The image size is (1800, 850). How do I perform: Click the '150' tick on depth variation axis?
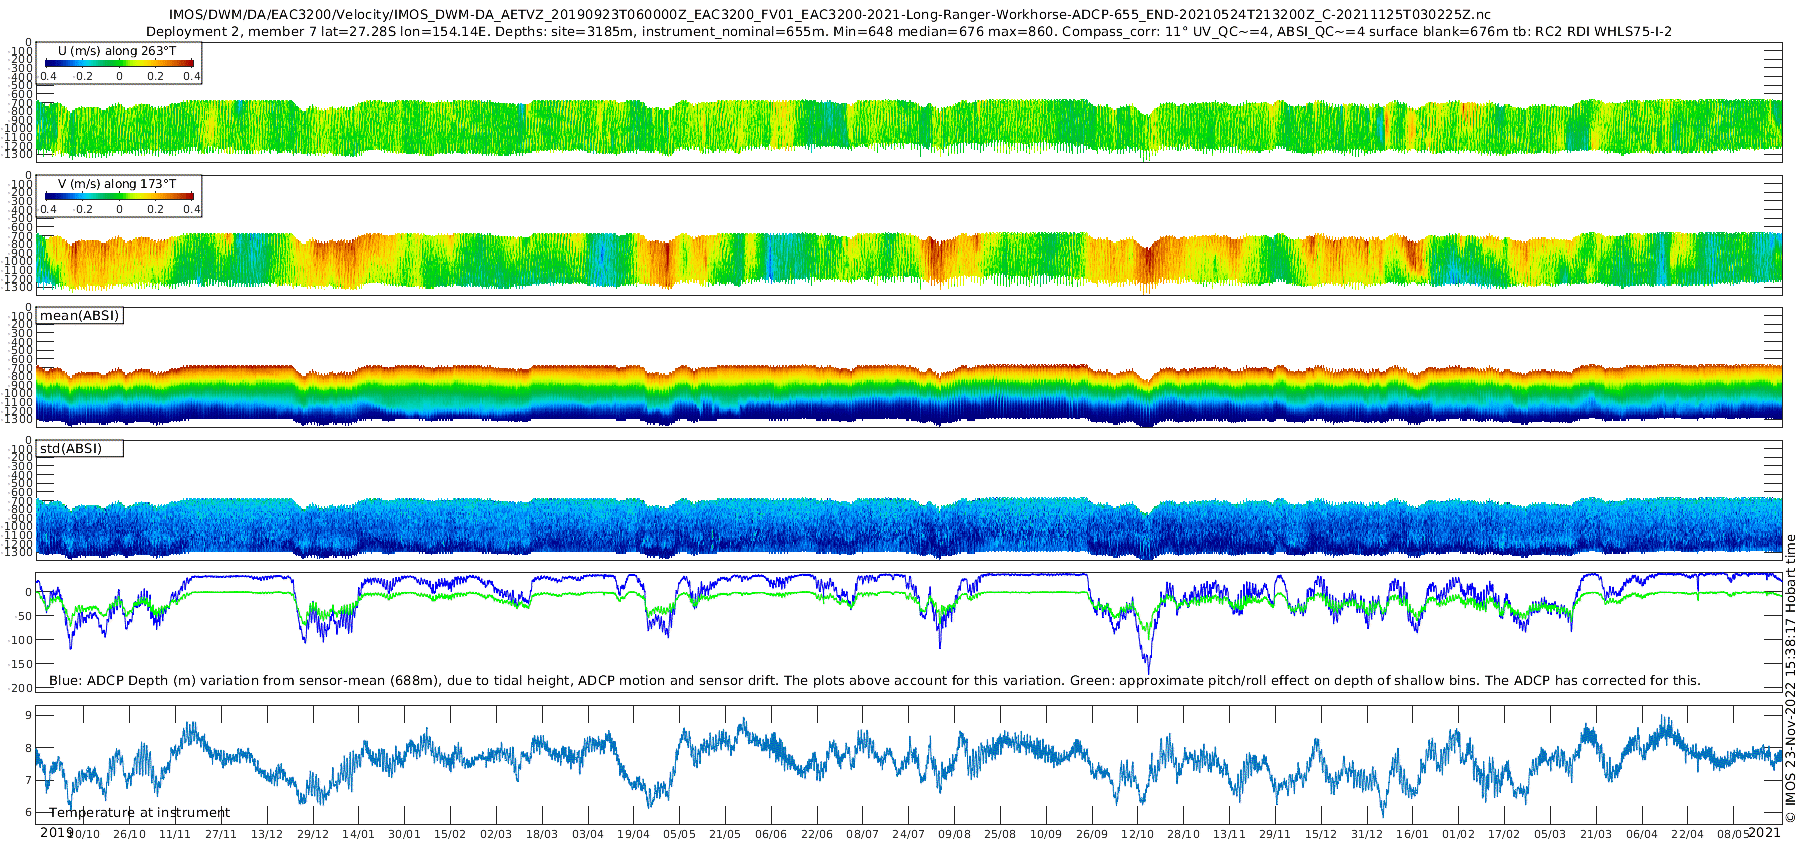(x=21, y=664)
